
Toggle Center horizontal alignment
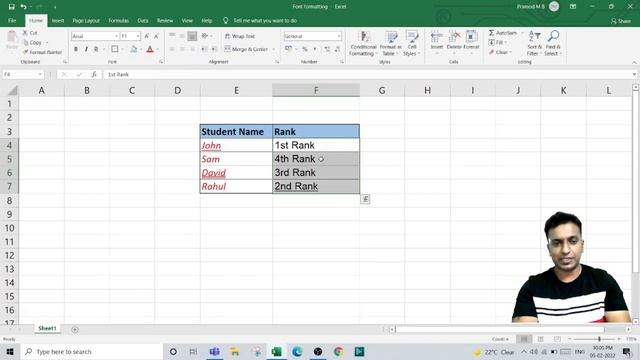[182, 49]
